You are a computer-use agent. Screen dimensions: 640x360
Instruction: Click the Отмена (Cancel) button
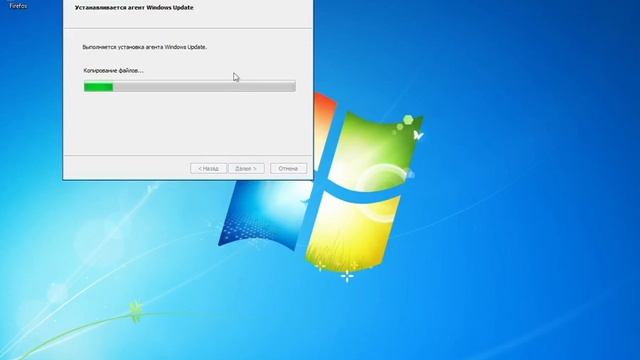pyautogui.click(x=288, y=169)
